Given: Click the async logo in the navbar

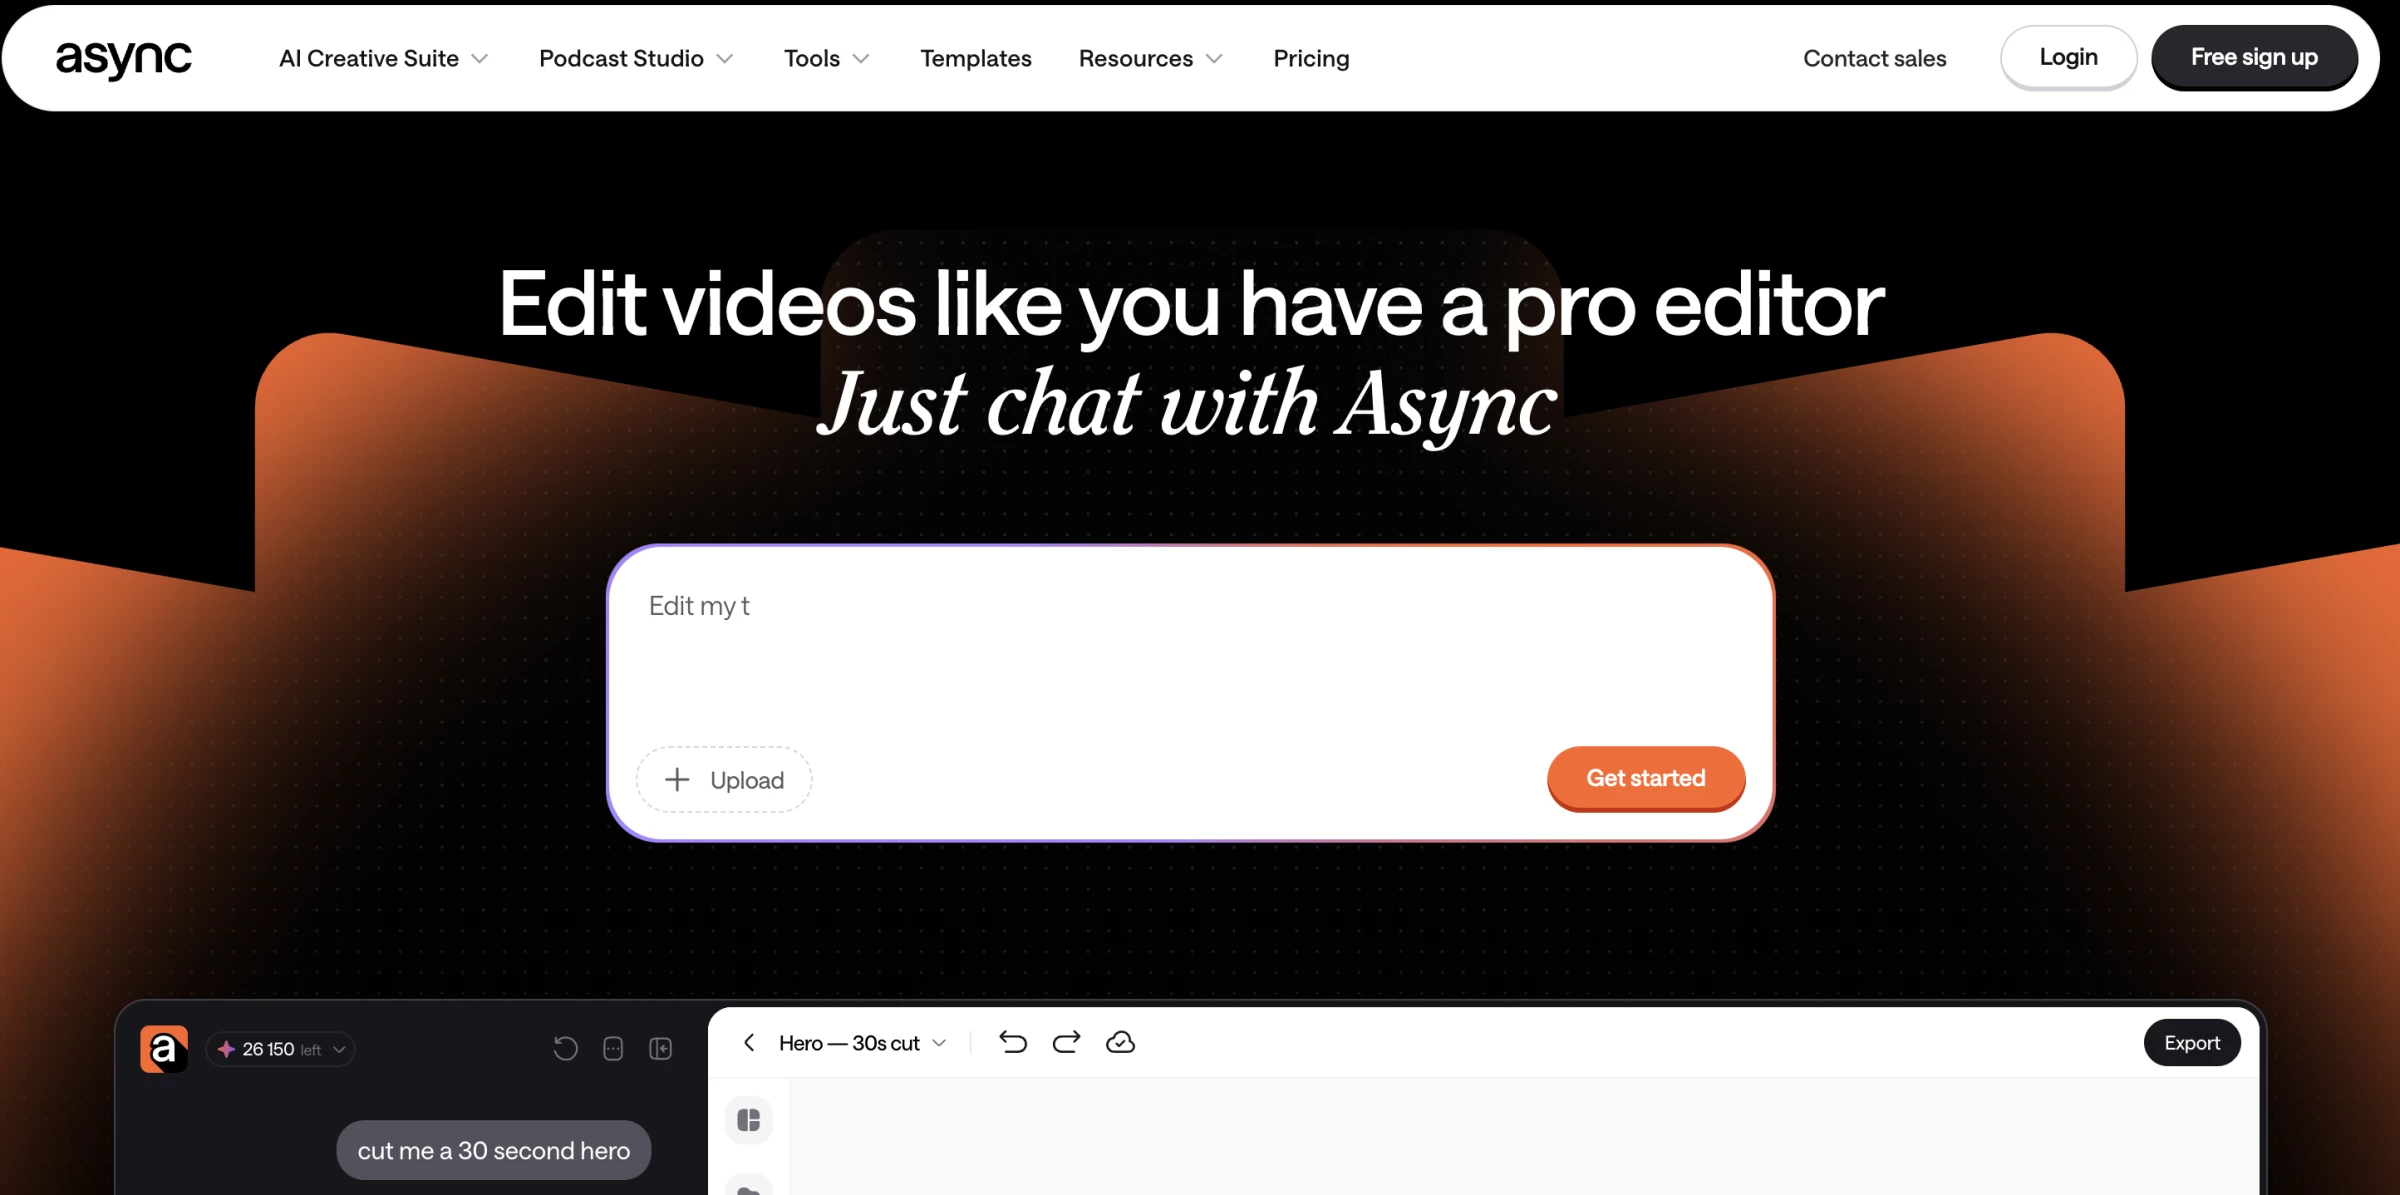Looking at the screenshot, I should 123,59.
